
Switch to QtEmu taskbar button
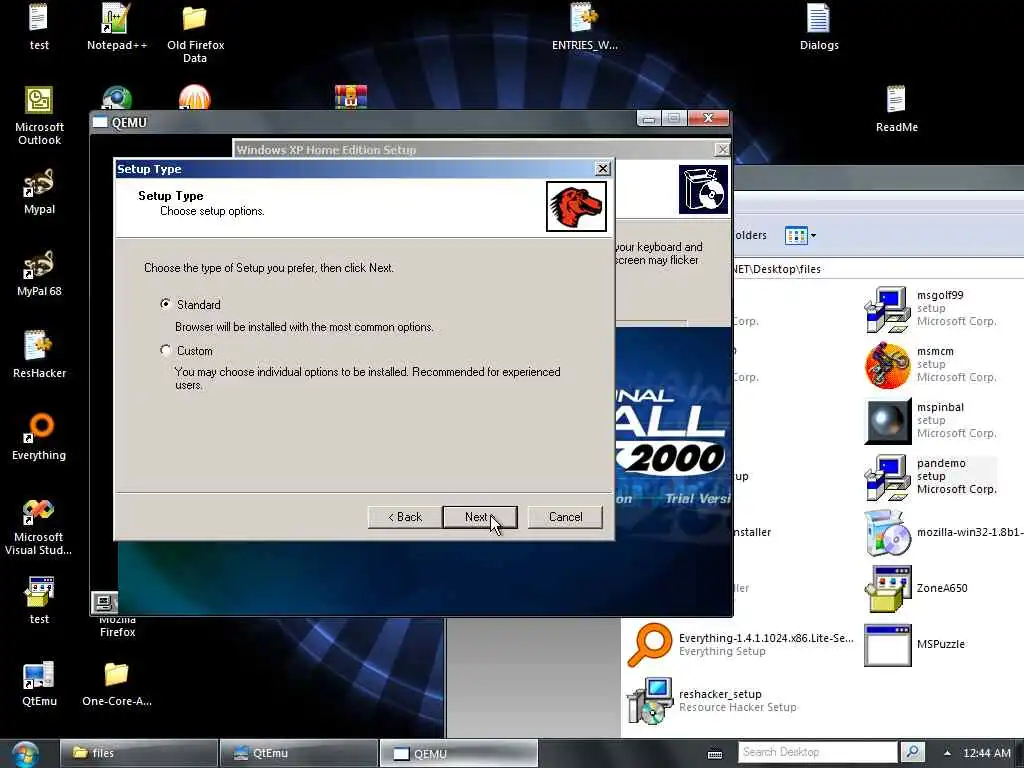click(298, 753)
